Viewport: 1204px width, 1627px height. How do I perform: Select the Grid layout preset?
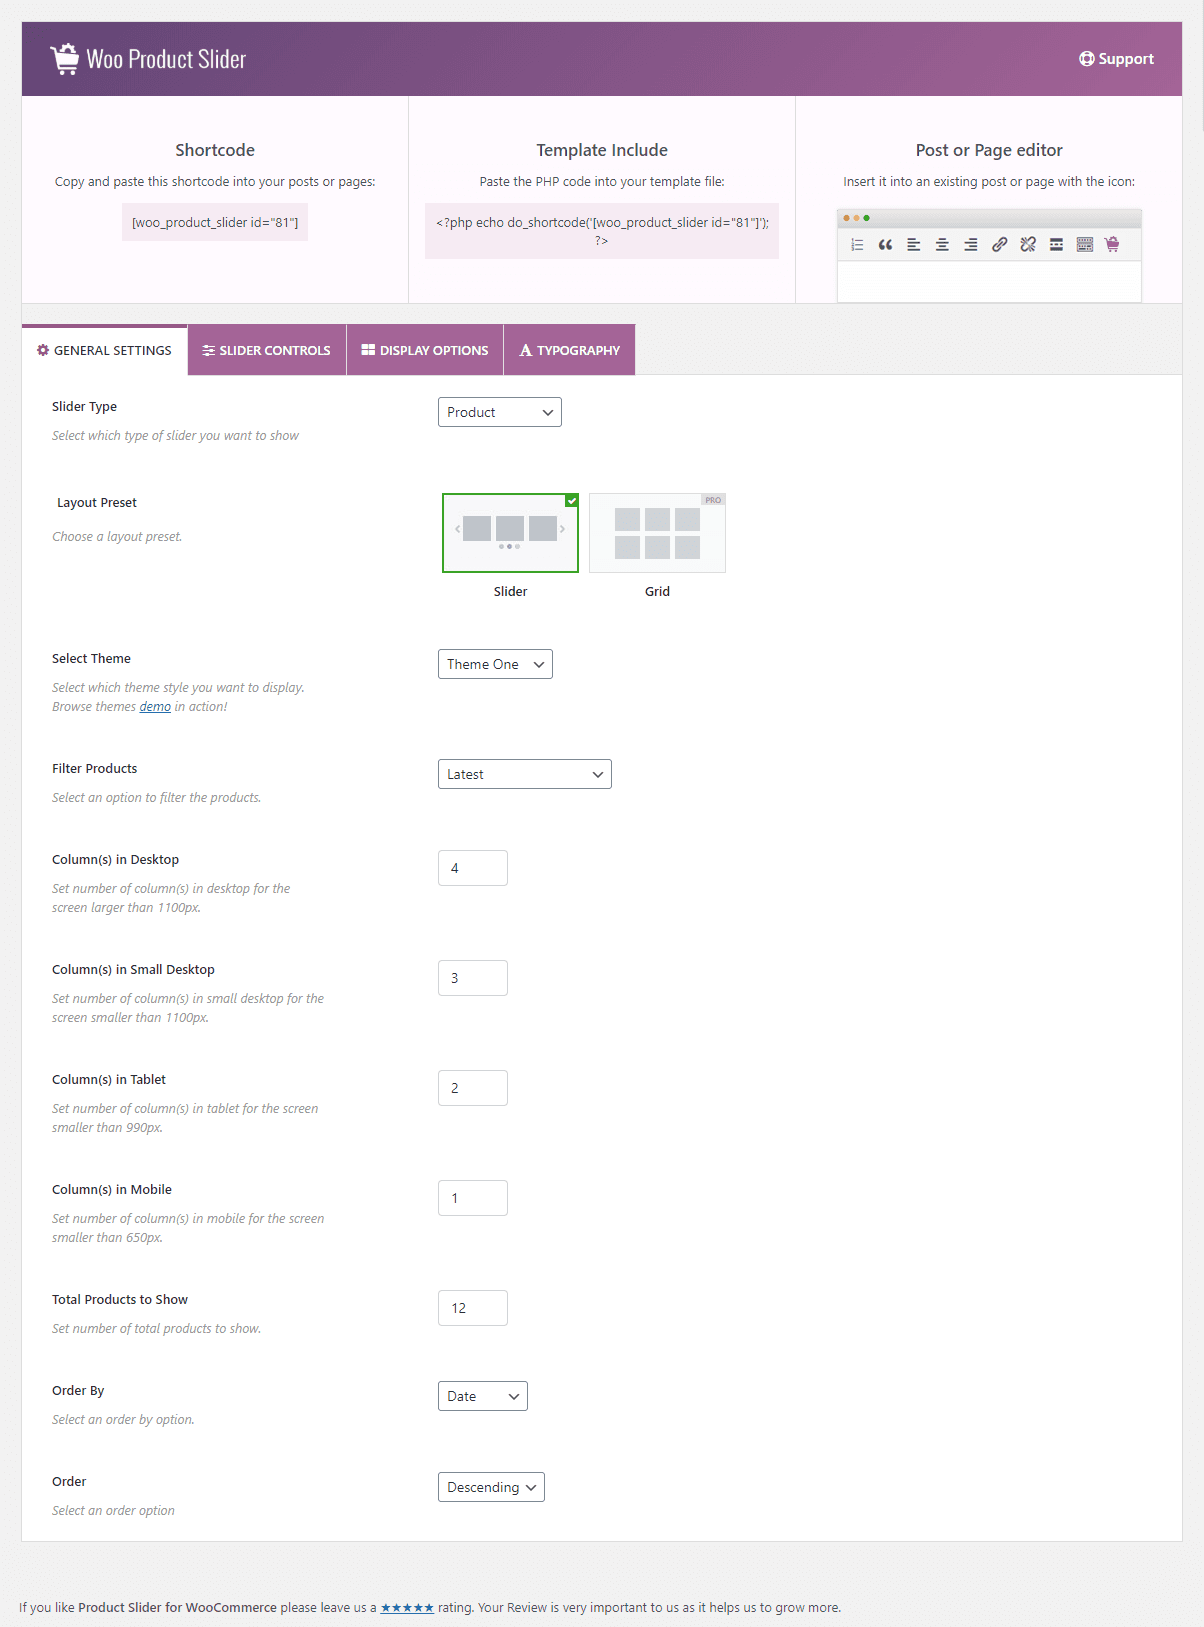(657, 533)
